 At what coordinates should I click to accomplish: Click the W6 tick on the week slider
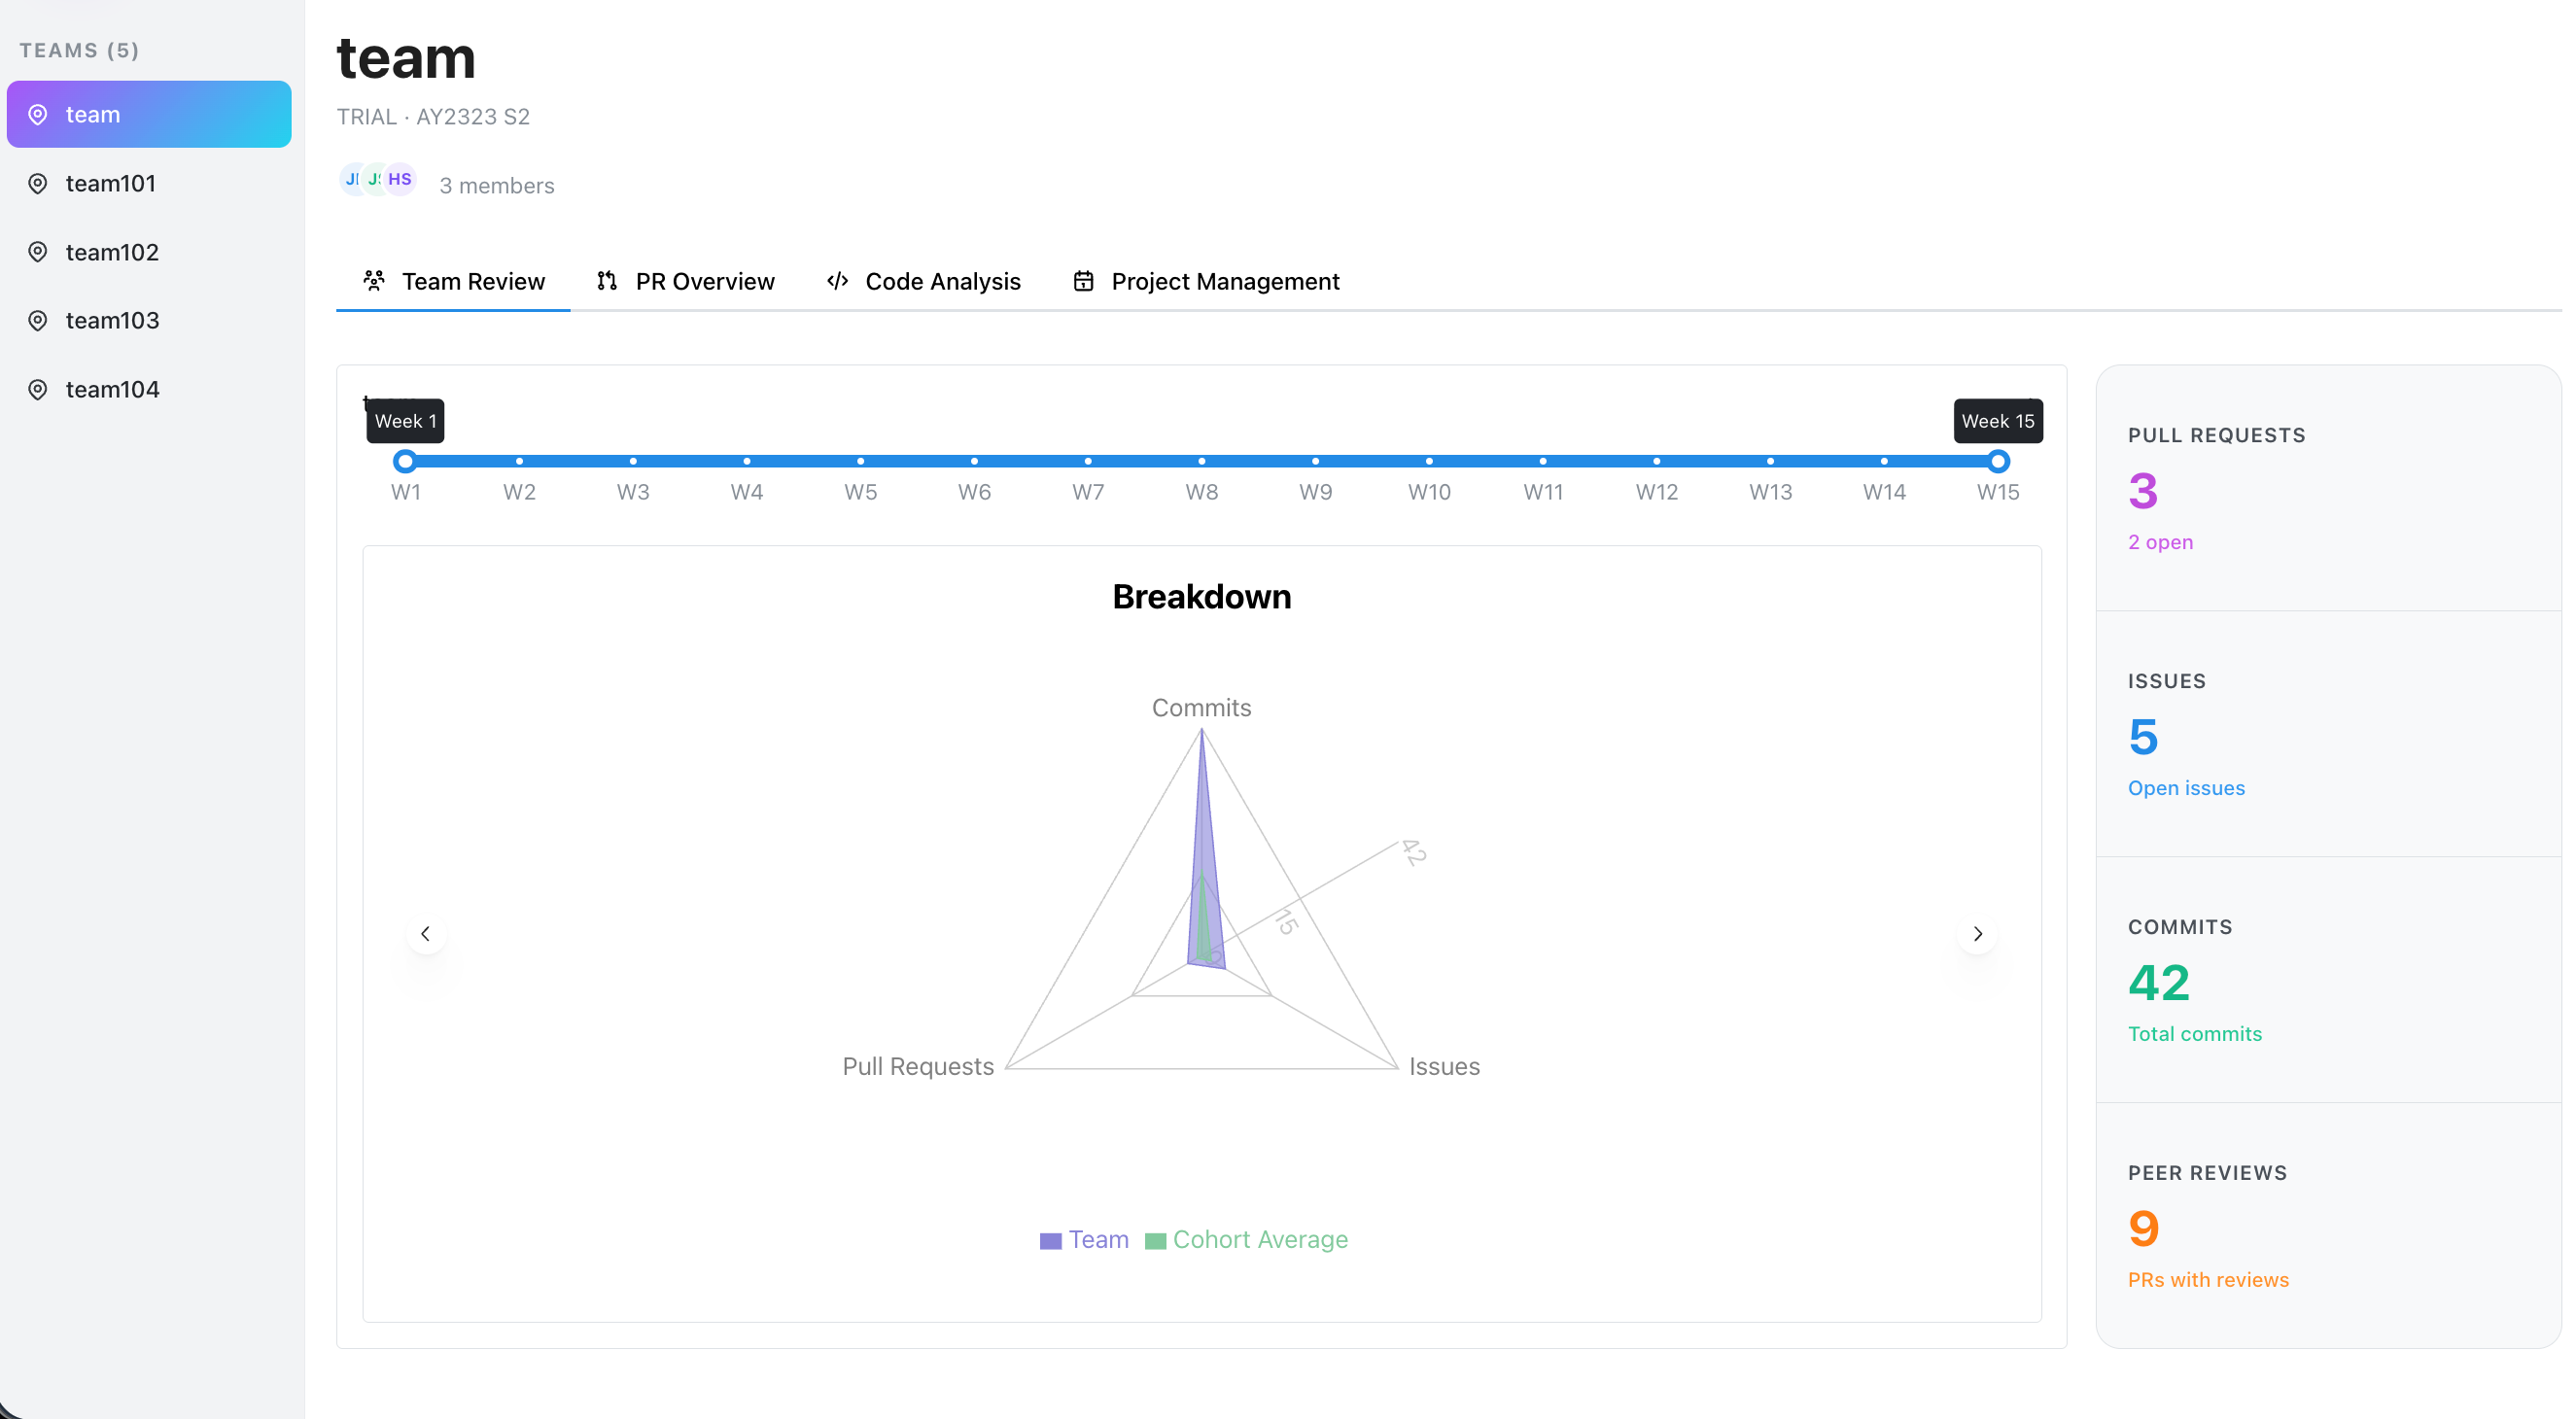pos(975,461)
